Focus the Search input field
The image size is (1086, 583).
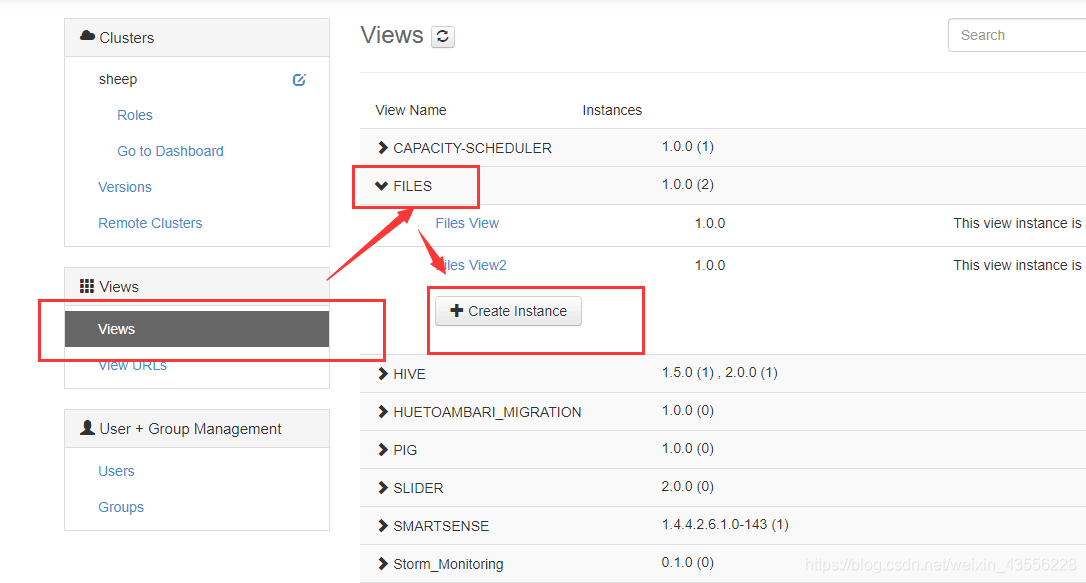(1017, 35)
